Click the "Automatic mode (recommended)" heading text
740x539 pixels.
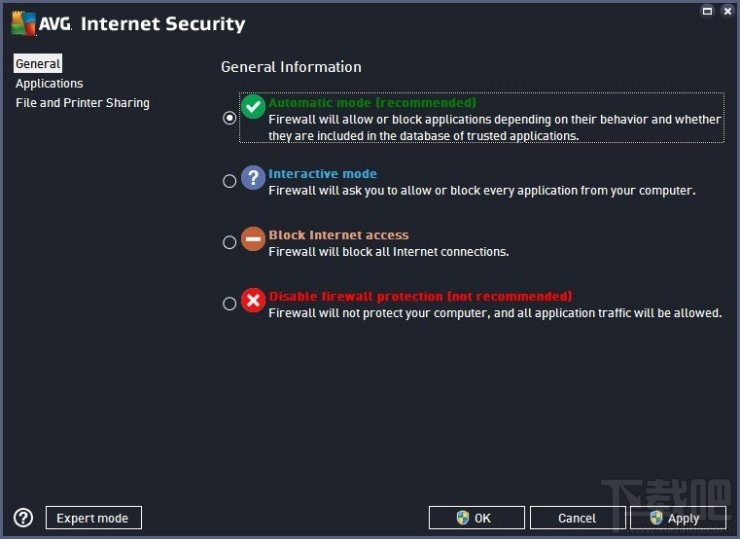point(372,102)
